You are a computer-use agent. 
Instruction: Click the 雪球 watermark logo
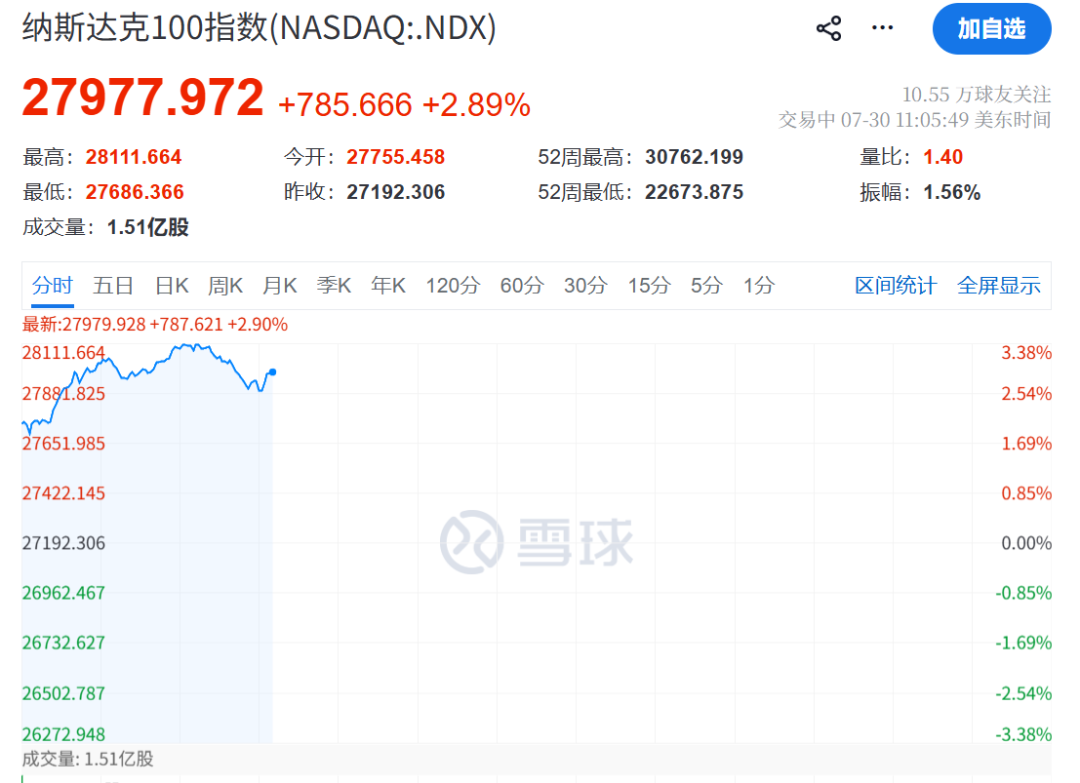537,542
